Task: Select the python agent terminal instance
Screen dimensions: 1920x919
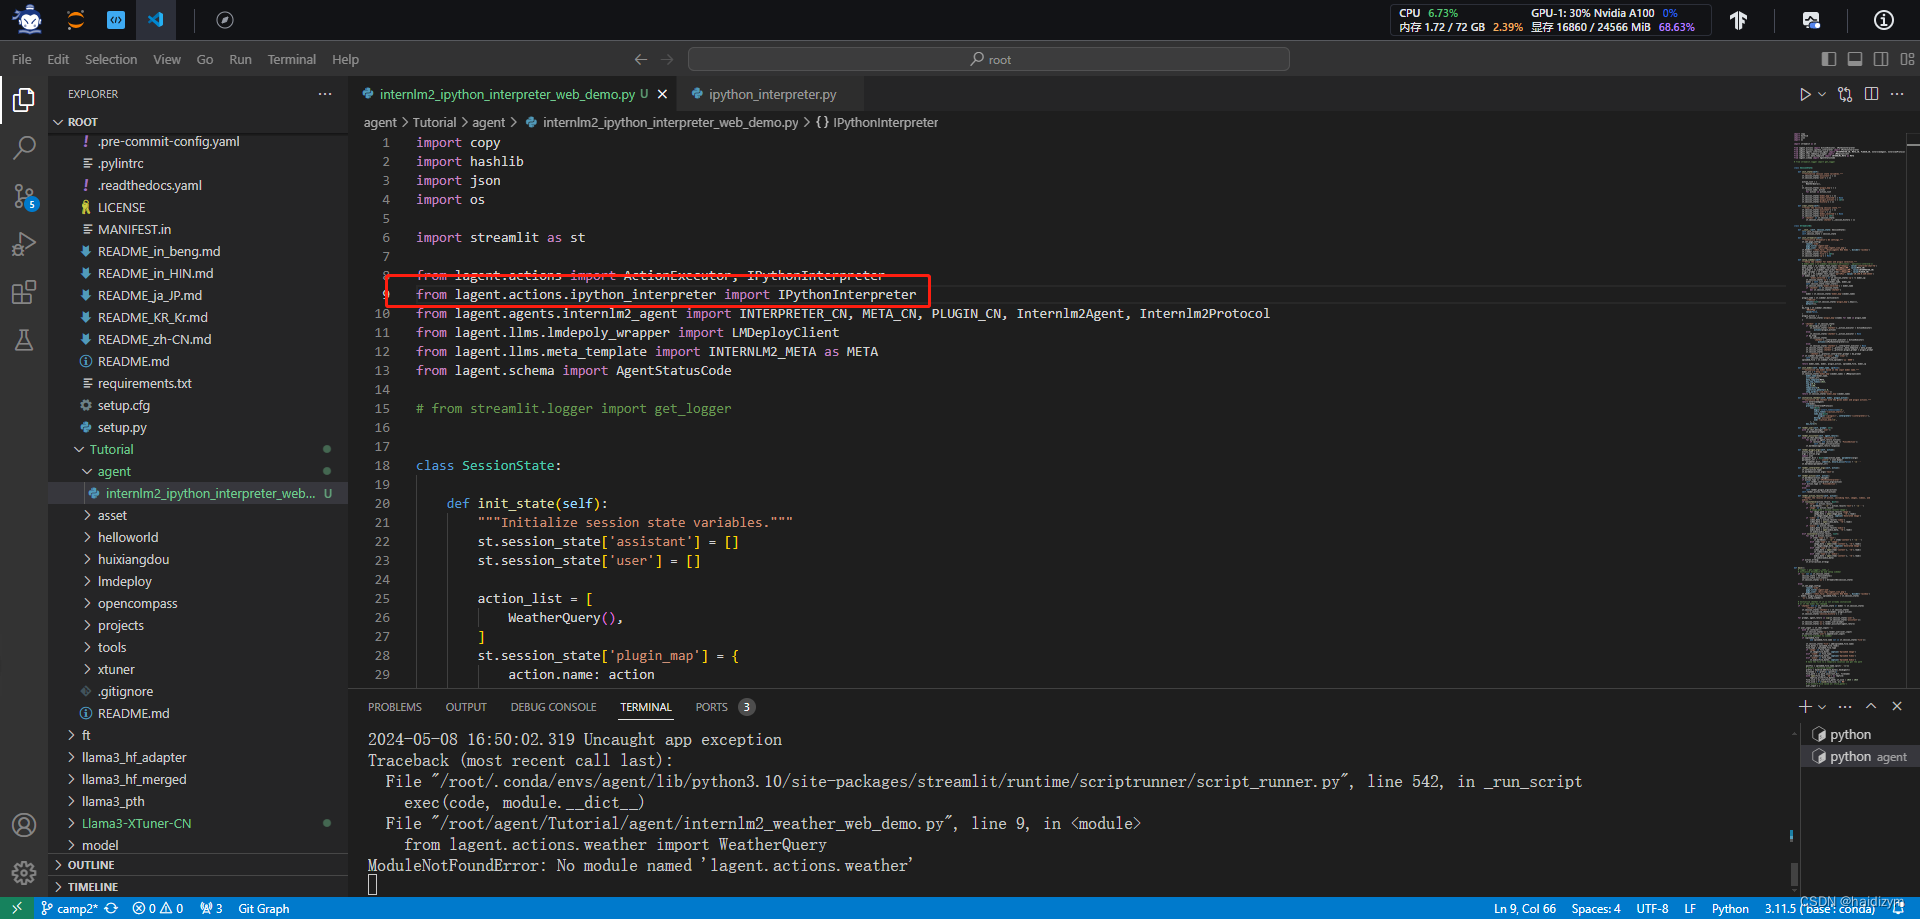Action: pyautogui.click(x=1859, y=756)
